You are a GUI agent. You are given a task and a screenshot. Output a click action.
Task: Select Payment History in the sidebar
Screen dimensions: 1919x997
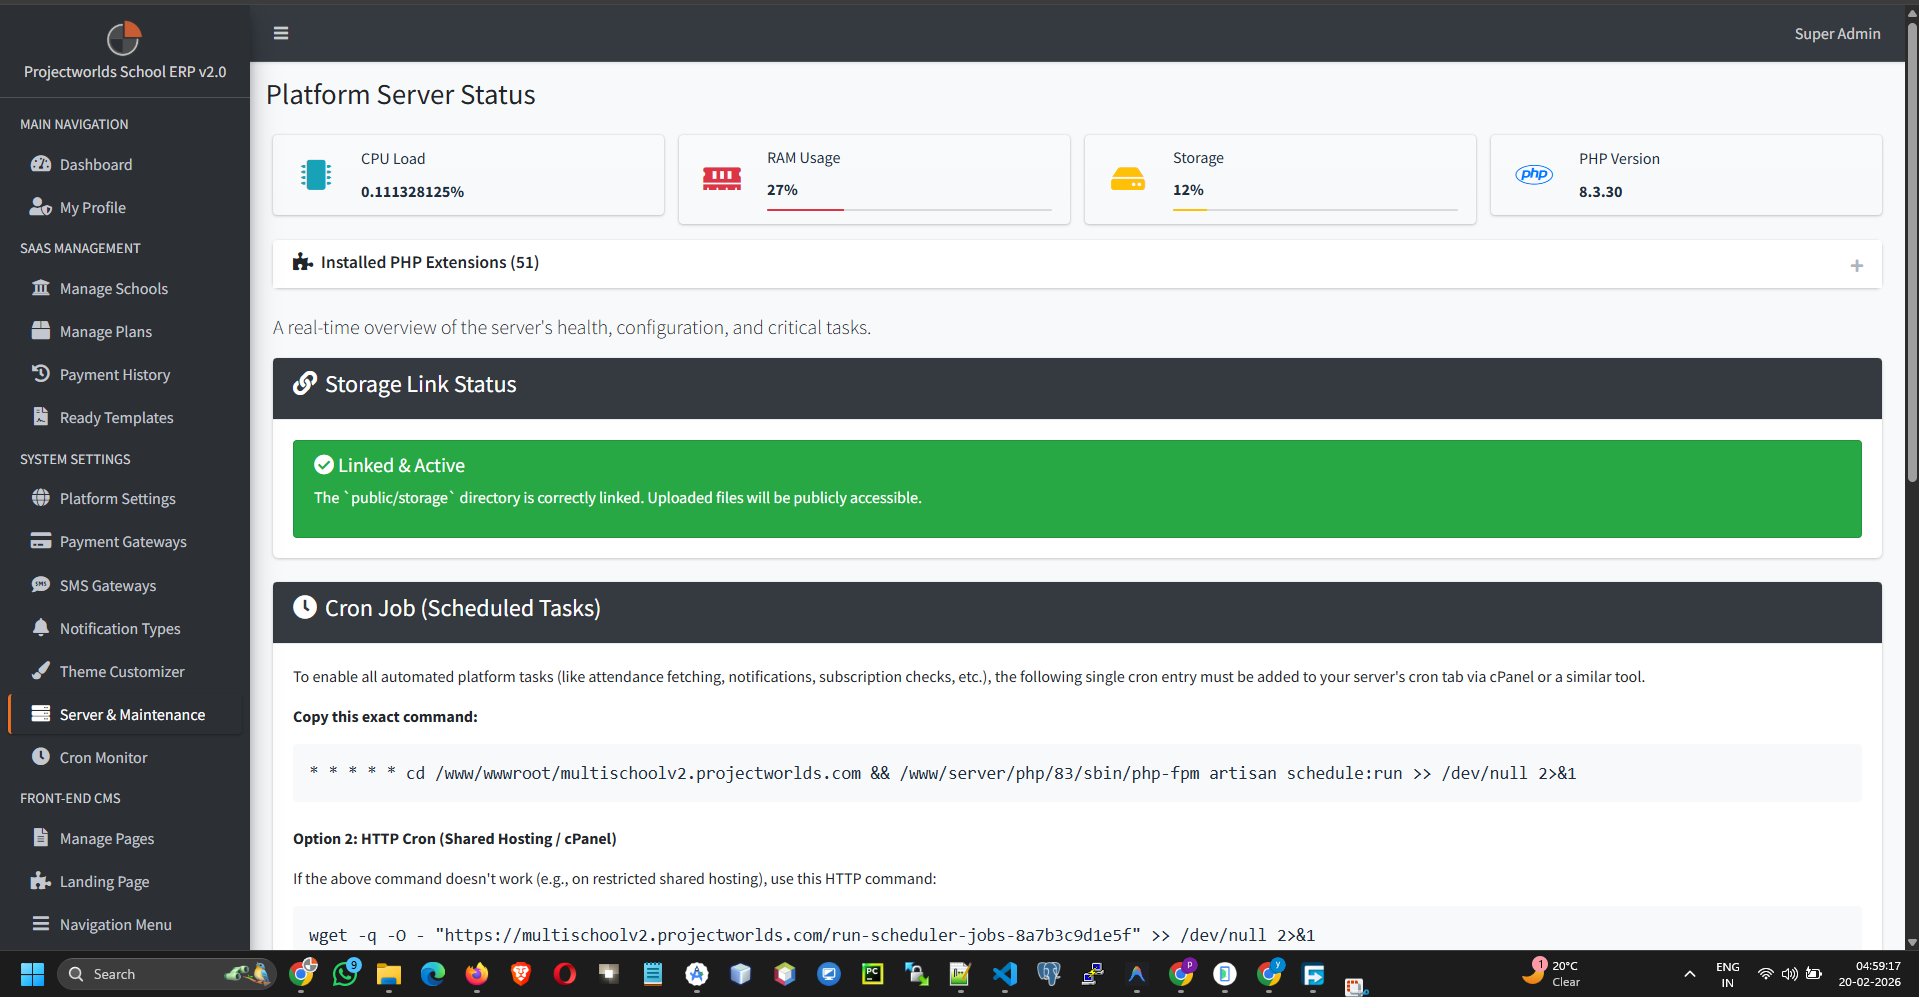(114, 374)
